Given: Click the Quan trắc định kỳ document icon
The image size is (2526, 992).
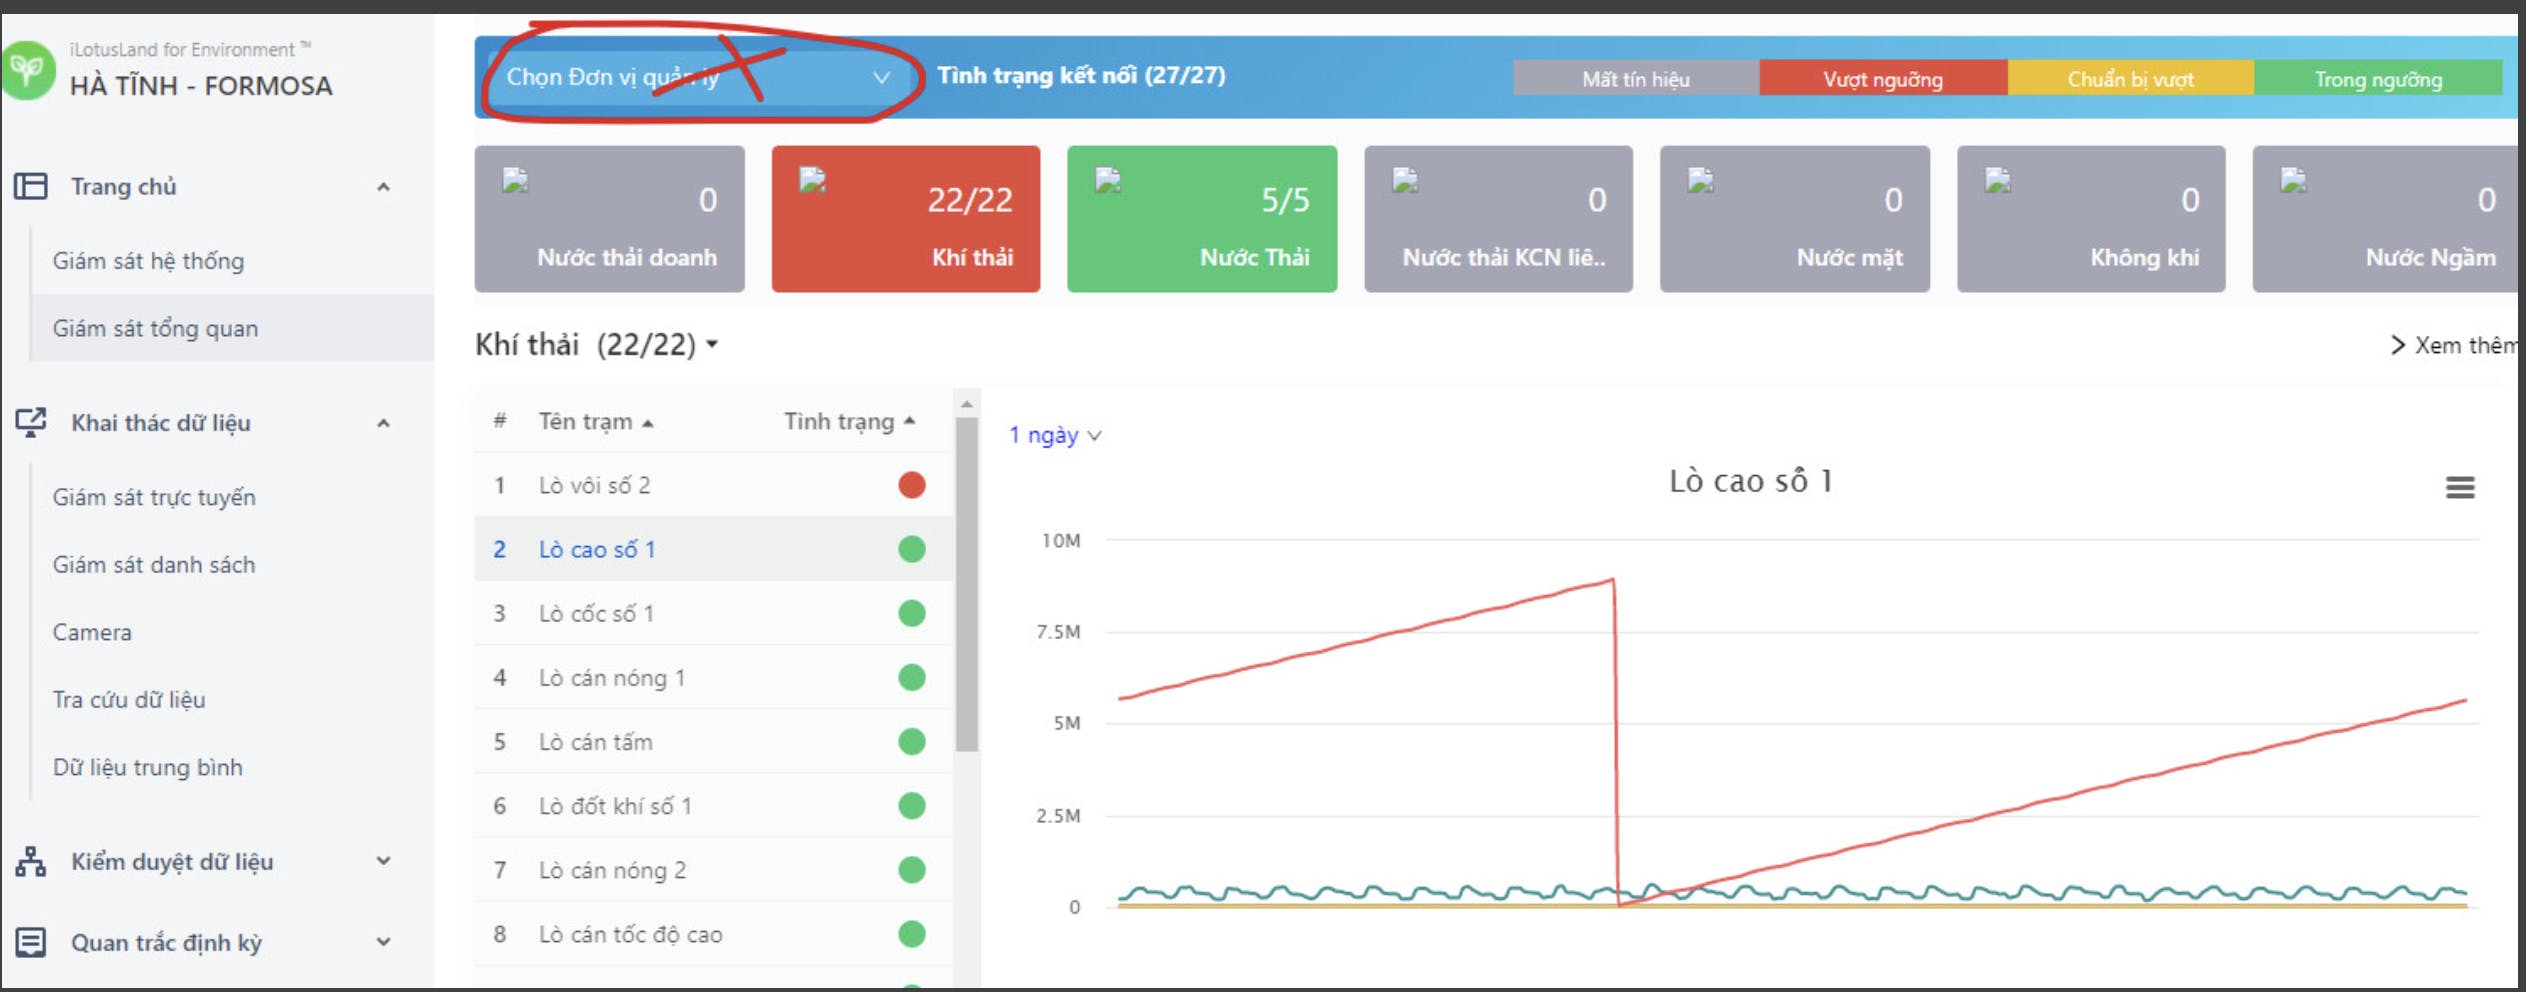Looking at the screenshot, I should click(31, 942).
